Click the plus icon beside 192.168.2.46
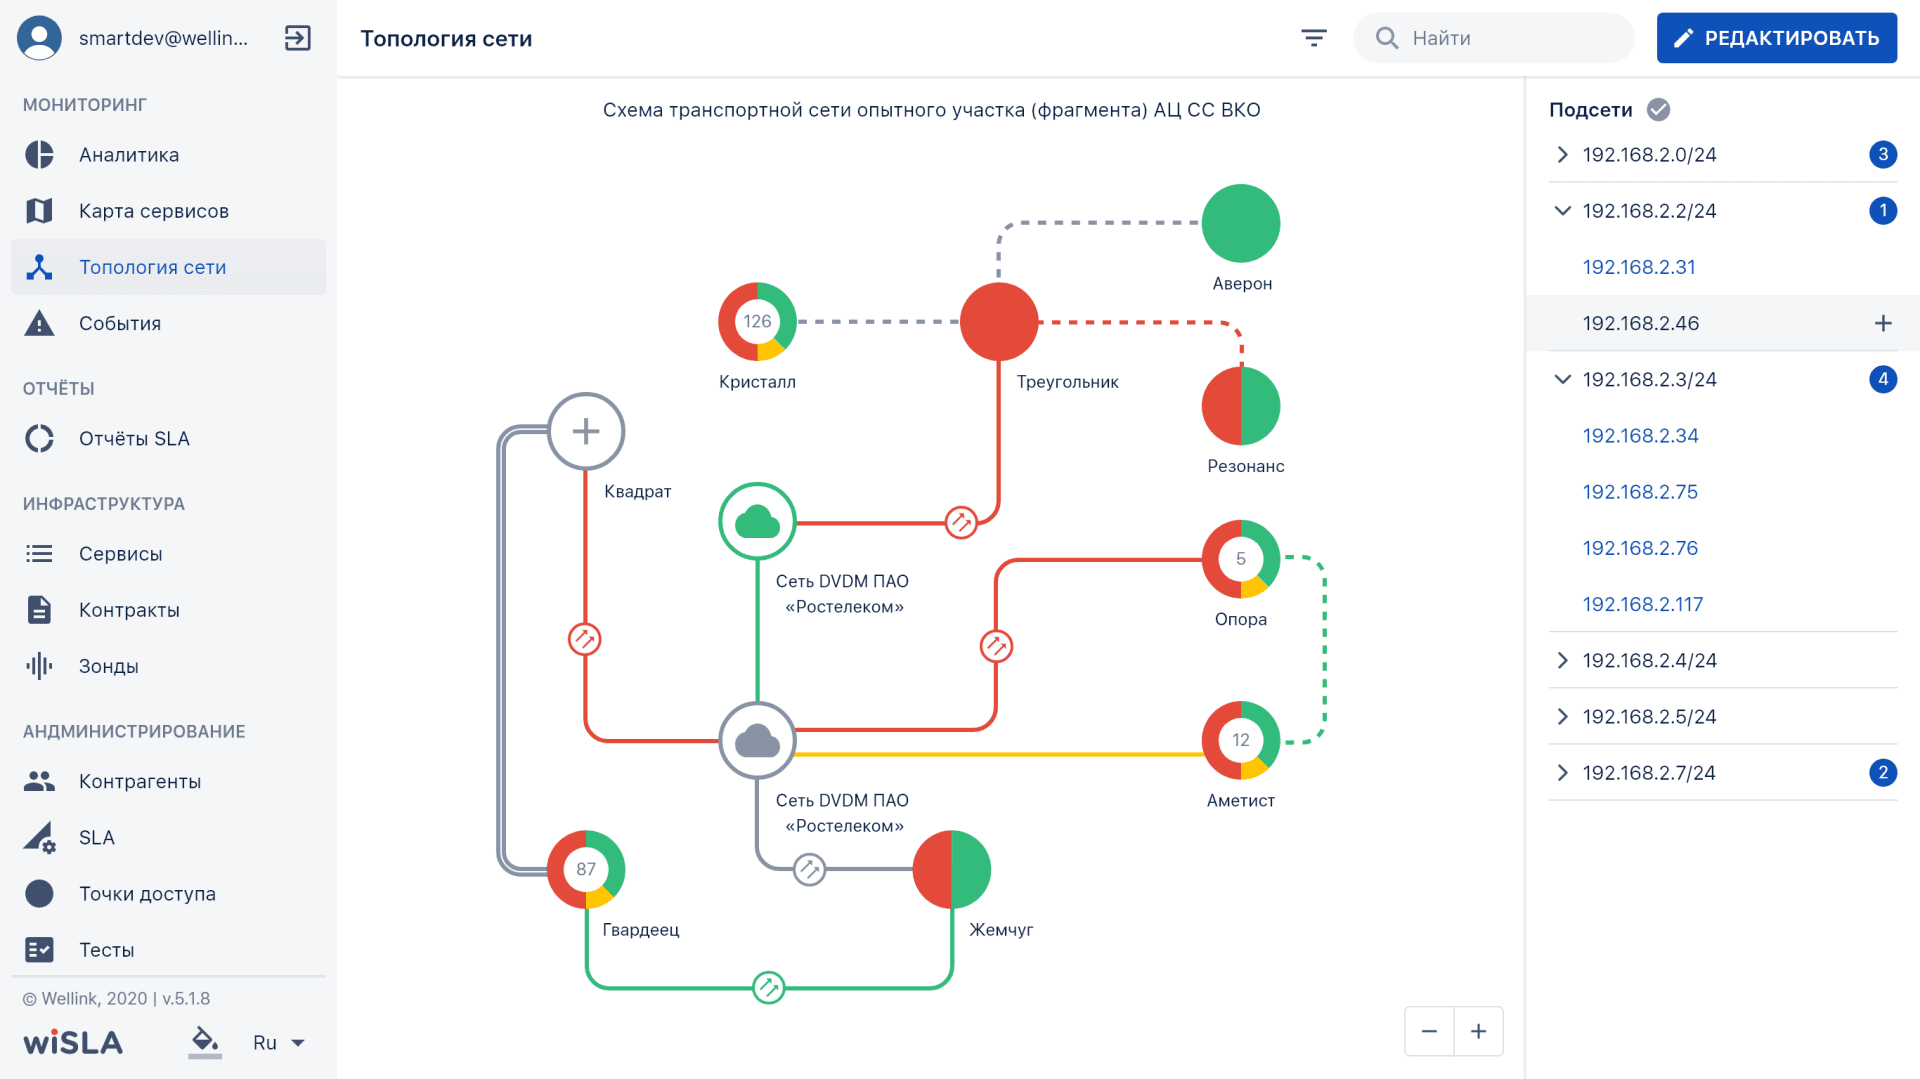This screenshot has height=1079, width=1920. (x=1883, y=323)
